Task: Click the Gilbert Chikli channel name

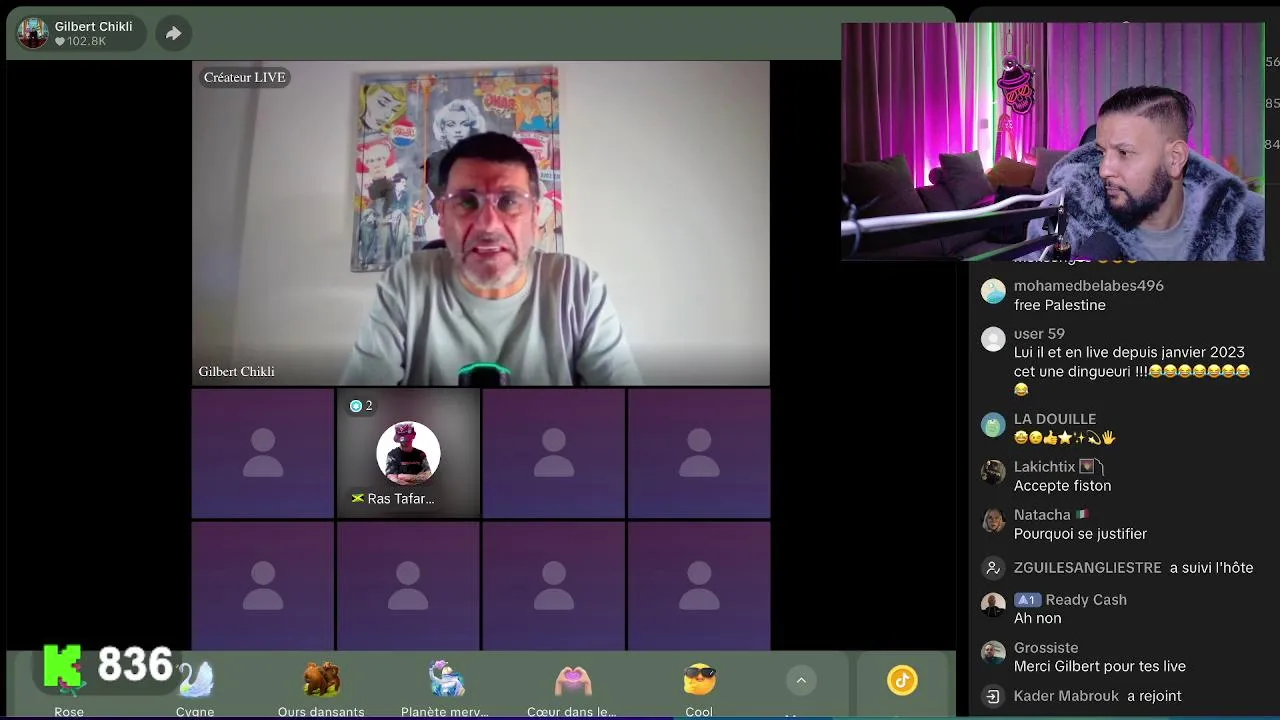Action: pos(93,27)
